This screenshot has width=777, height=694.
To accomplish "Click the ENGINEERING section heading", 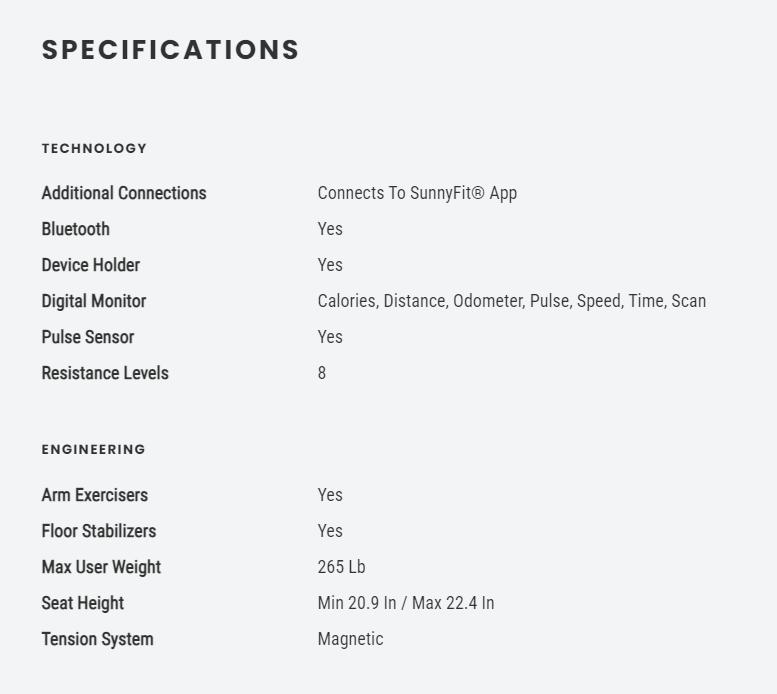I will (x=93, y=450).
